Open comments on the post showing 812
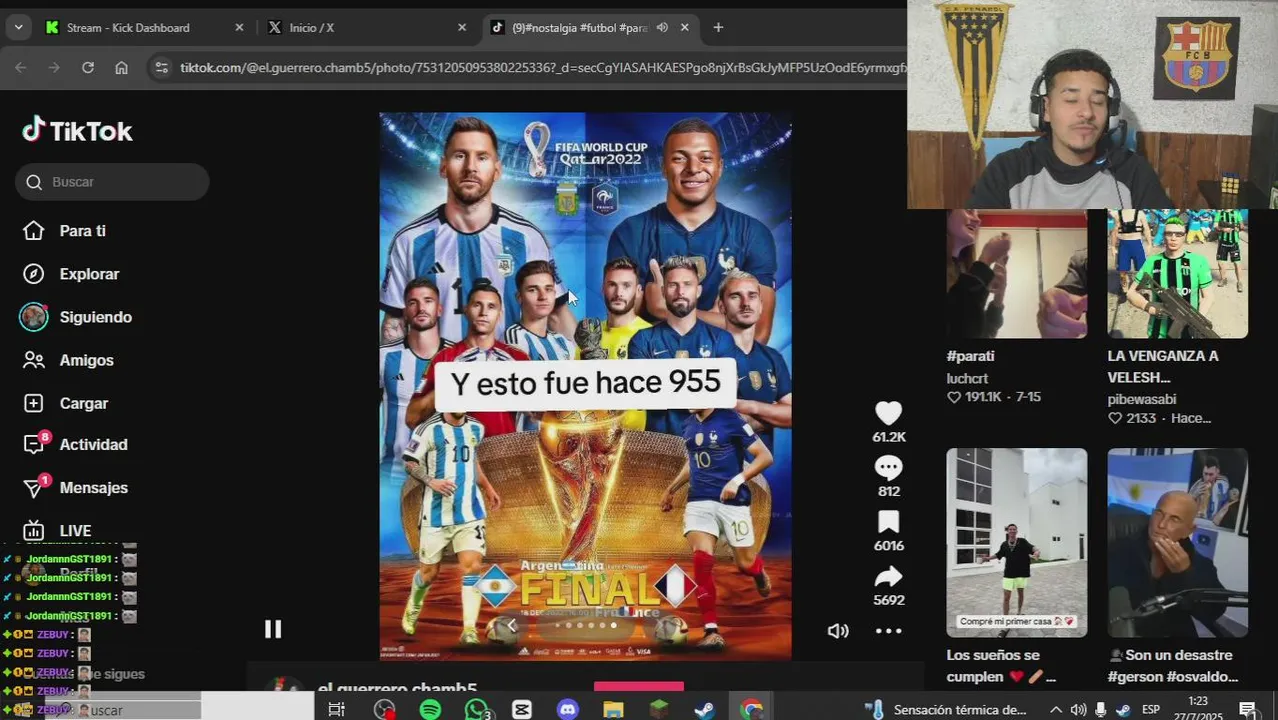The height and width of the screenshot is (720, 1278). [888, 468]
